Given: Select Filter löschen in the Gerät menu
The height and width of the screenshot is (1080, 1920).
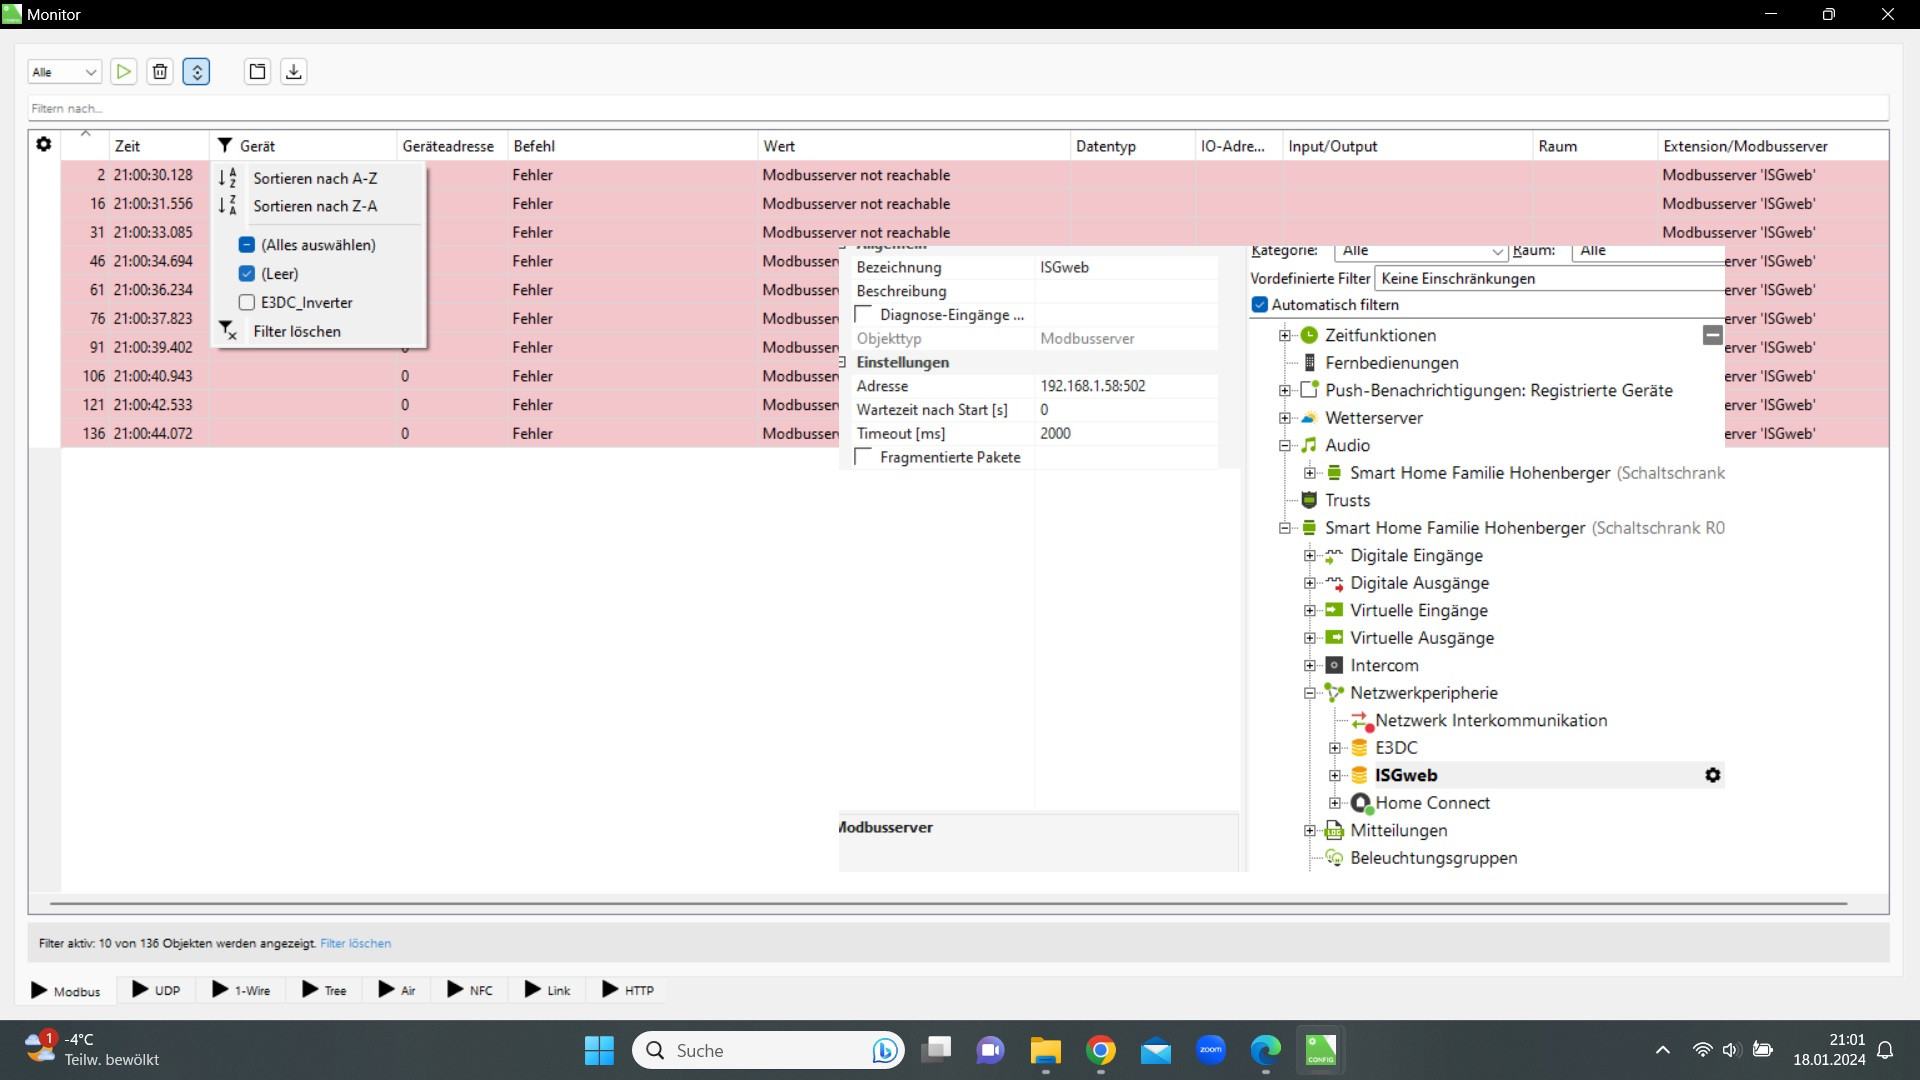Looking at the screenshot, I should click(x=296, y=331).
